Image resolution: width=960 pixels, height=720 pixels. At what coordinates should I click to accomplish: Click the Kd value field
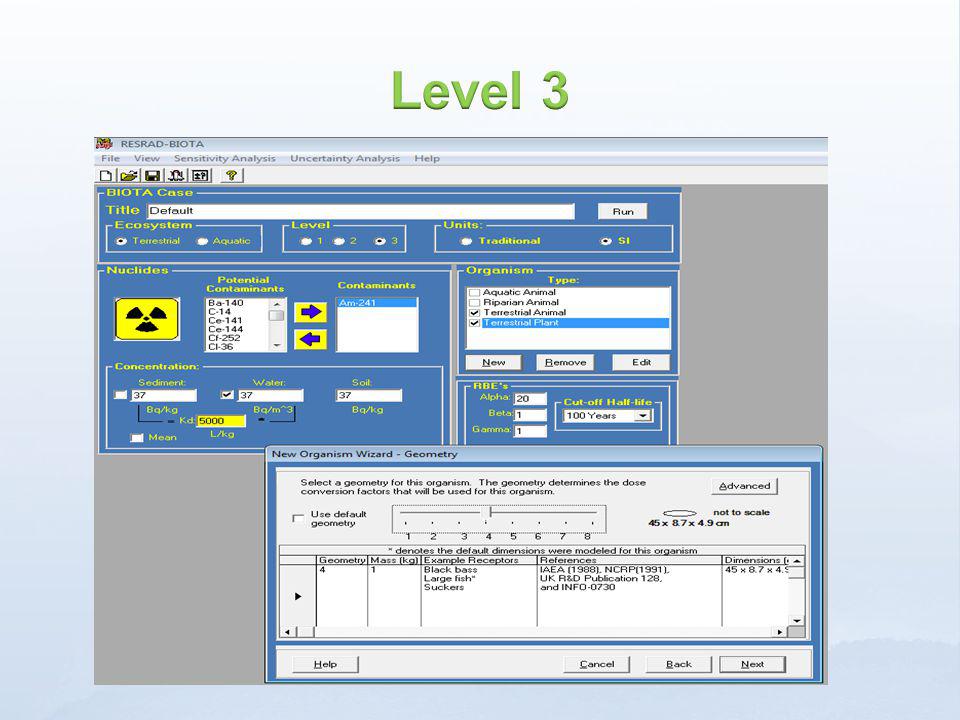tap(221, 421)
